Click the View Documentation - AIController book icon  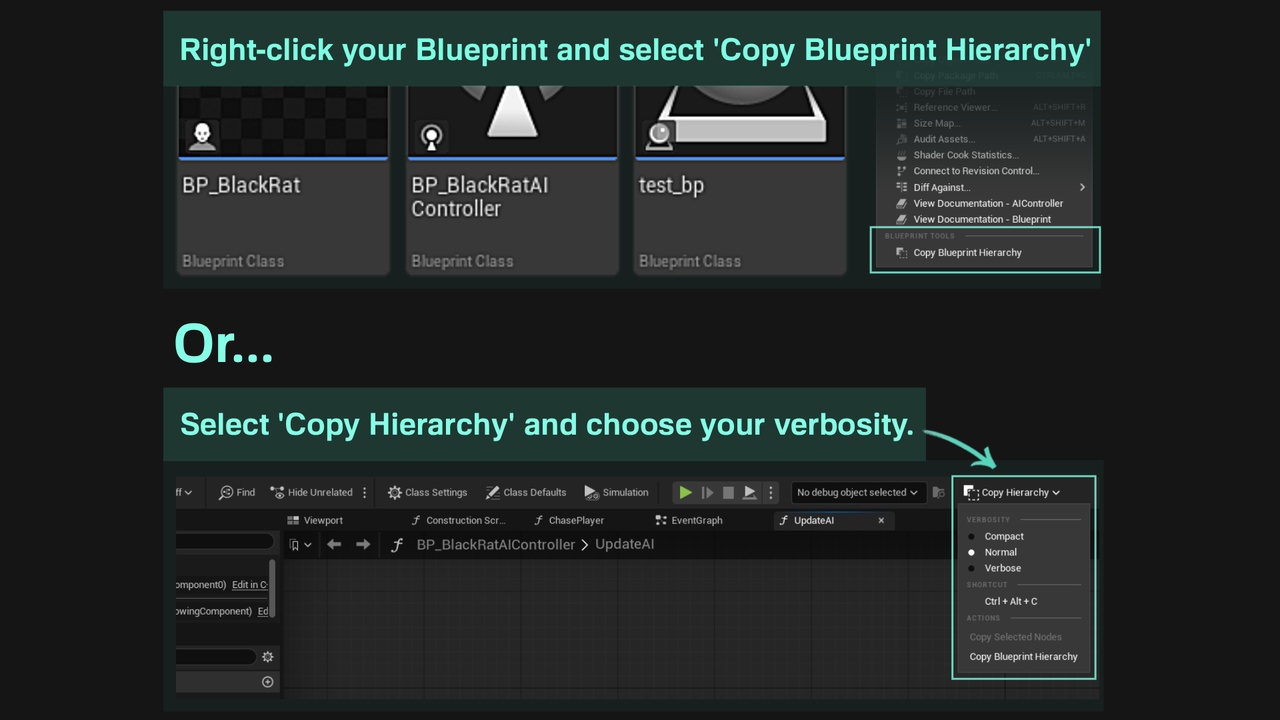tap(902, 203)
